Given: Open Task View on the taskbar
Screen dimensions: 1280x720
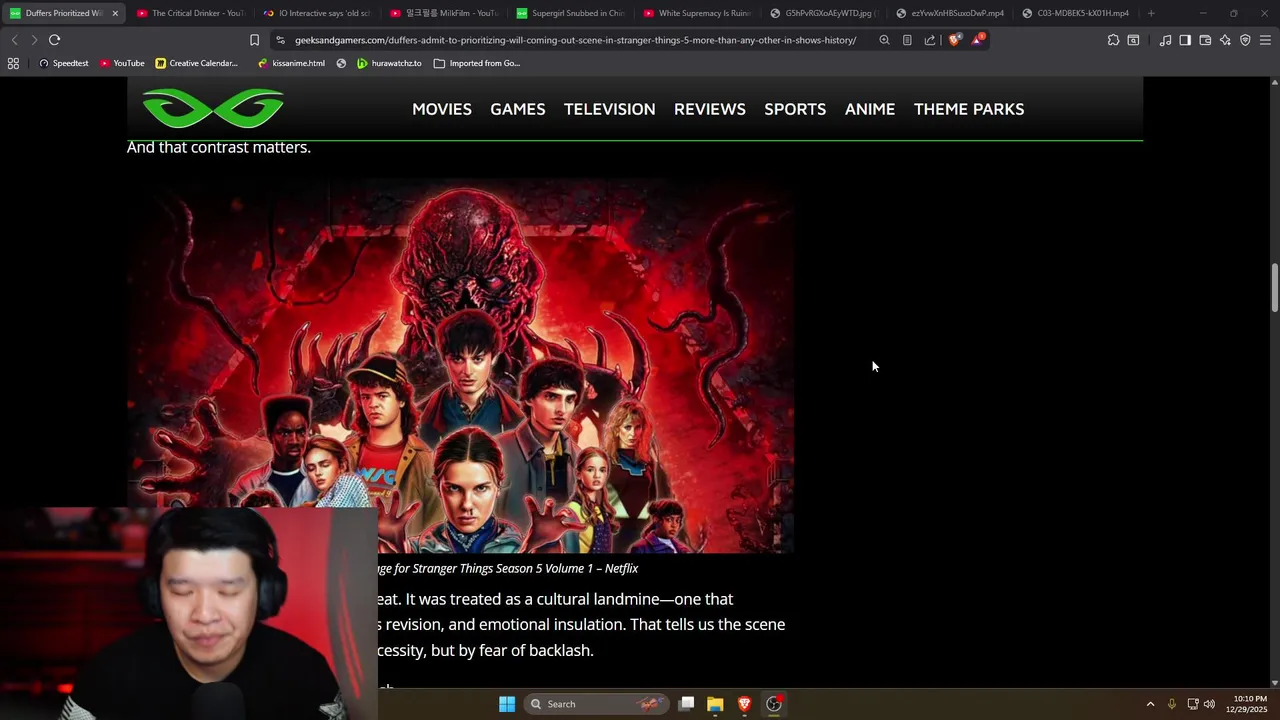Looking at the screenshot, I should point(687,704).
